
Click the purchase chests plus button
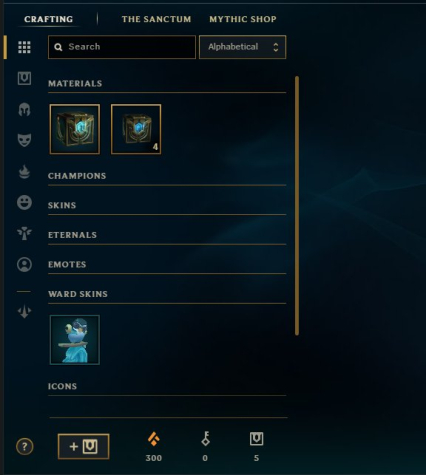click(83, 446)
